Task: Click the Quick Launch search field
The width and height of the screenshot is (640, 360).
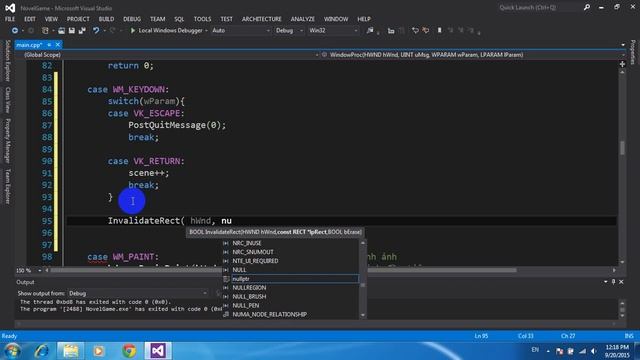Action: (x=539, y=7)
